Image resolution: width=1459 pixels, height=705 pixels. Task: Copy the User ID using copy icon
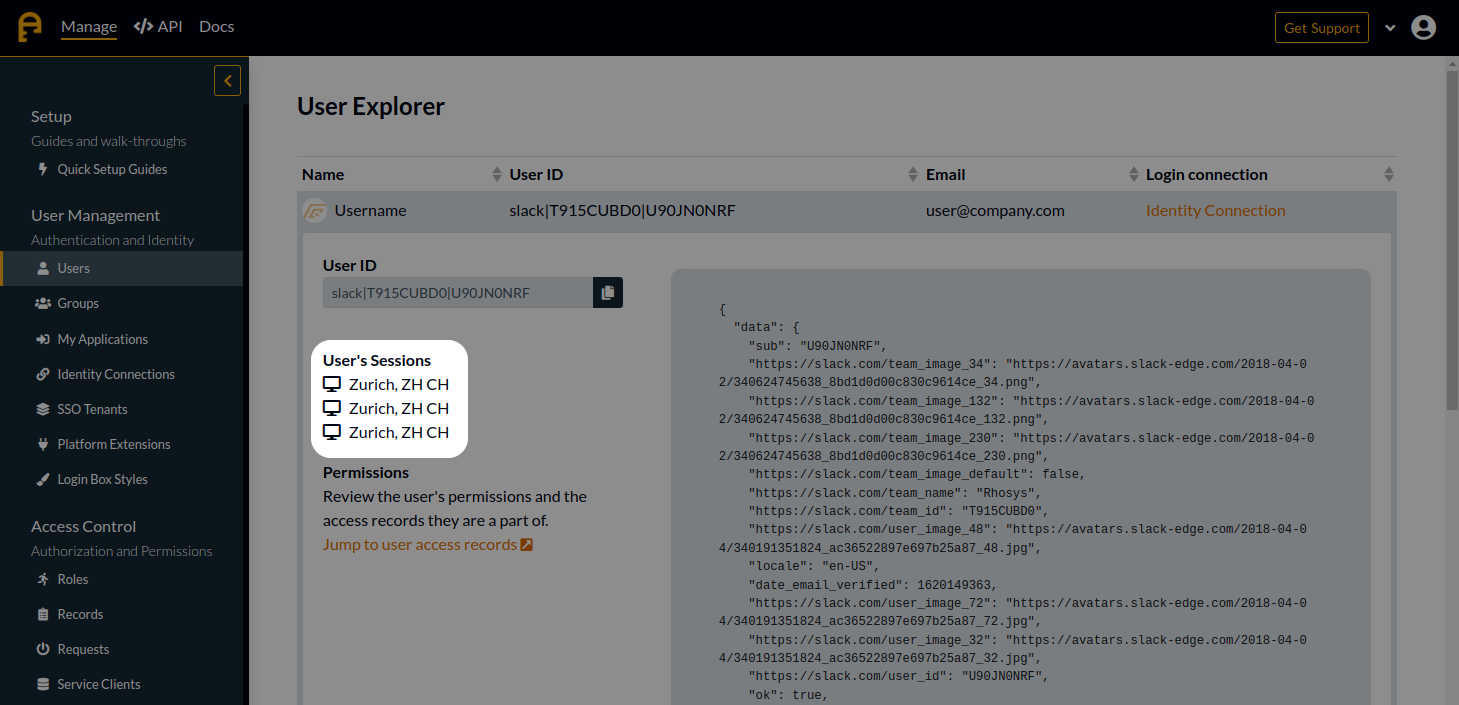607,292
